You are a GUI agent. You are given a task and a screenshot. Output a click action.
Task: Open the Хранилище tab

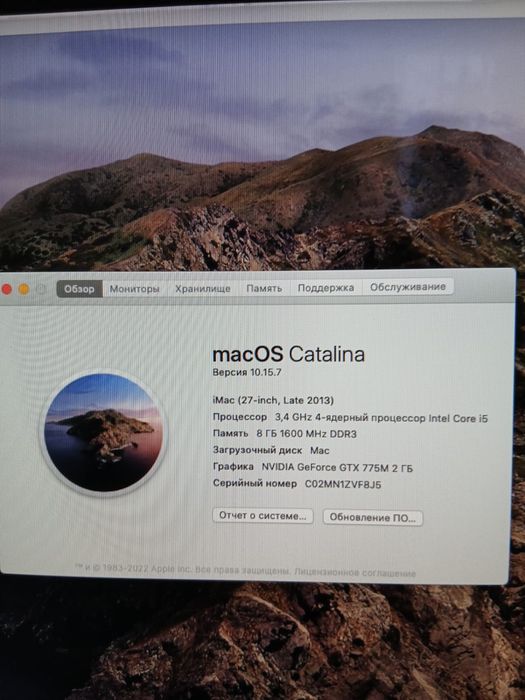[203, 289]
